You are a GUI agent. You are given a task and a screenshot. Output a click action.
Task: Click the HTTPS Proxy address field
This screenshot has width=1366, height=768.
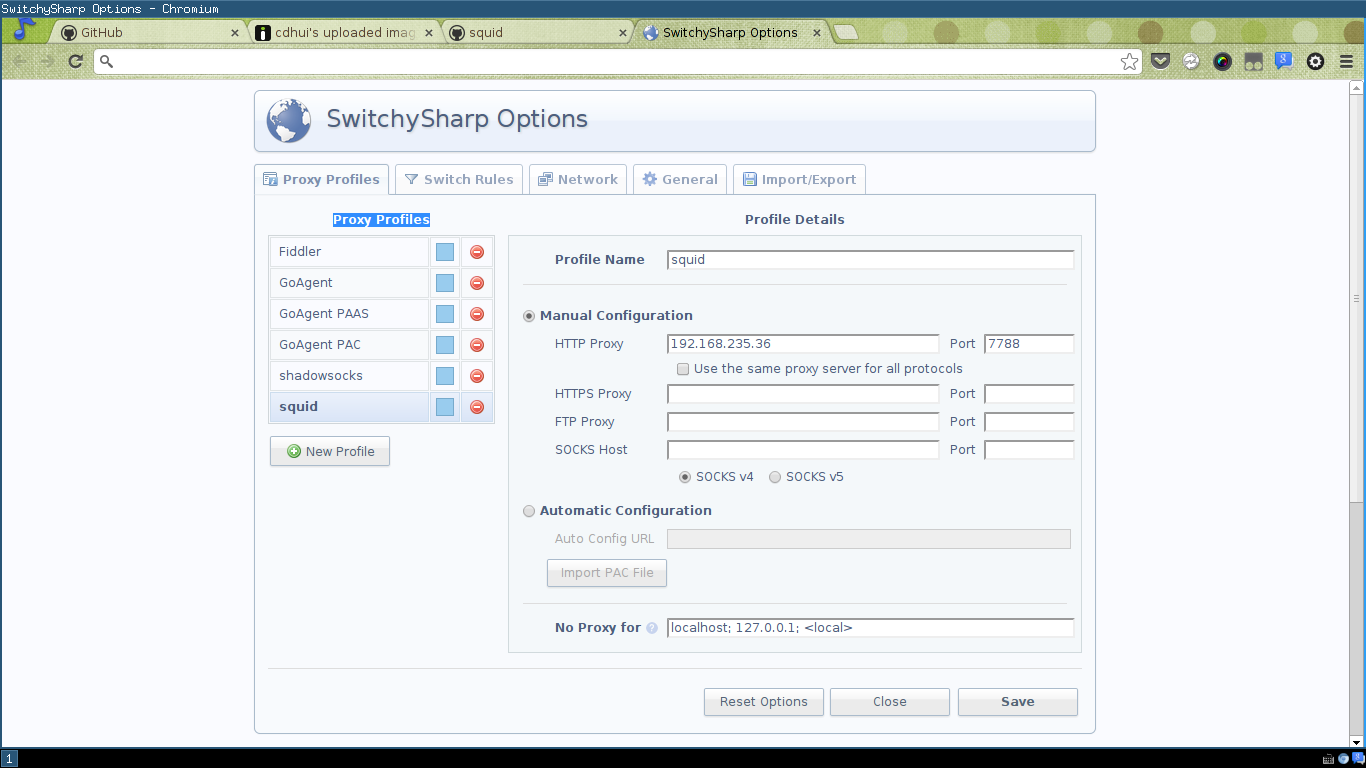[x=803, y=394]
